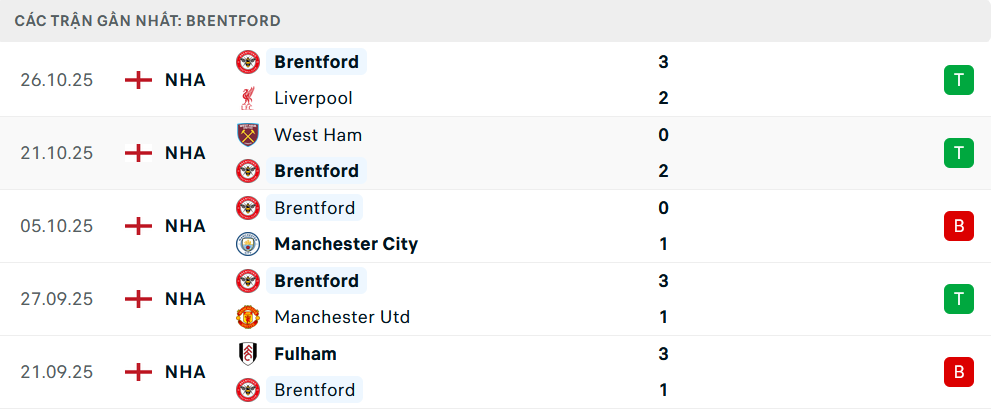The height and width of the screenshot is (411, 992).
Task: Click red B badge for Manchester City match
Action: (x=958, y=226)
